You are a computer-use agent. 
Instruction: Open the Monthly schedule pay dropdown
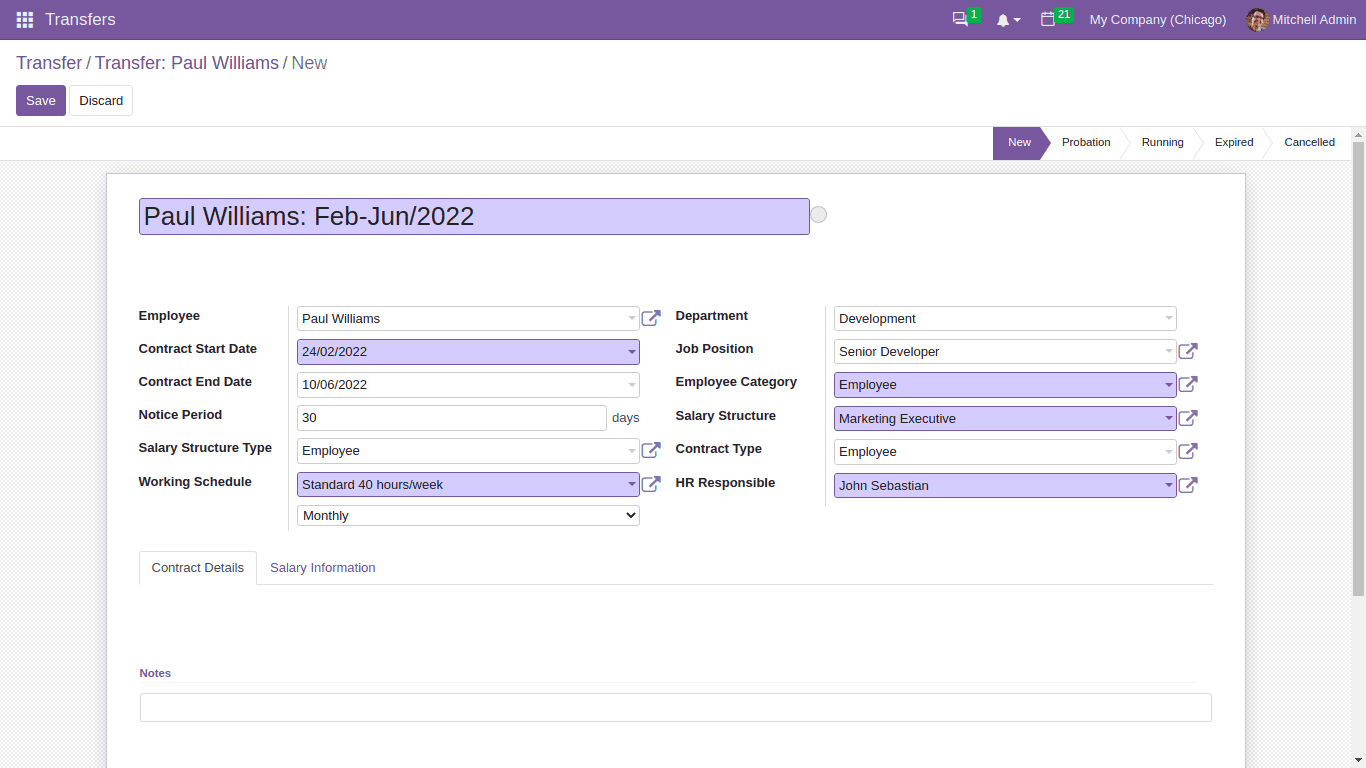pos(467,515)
